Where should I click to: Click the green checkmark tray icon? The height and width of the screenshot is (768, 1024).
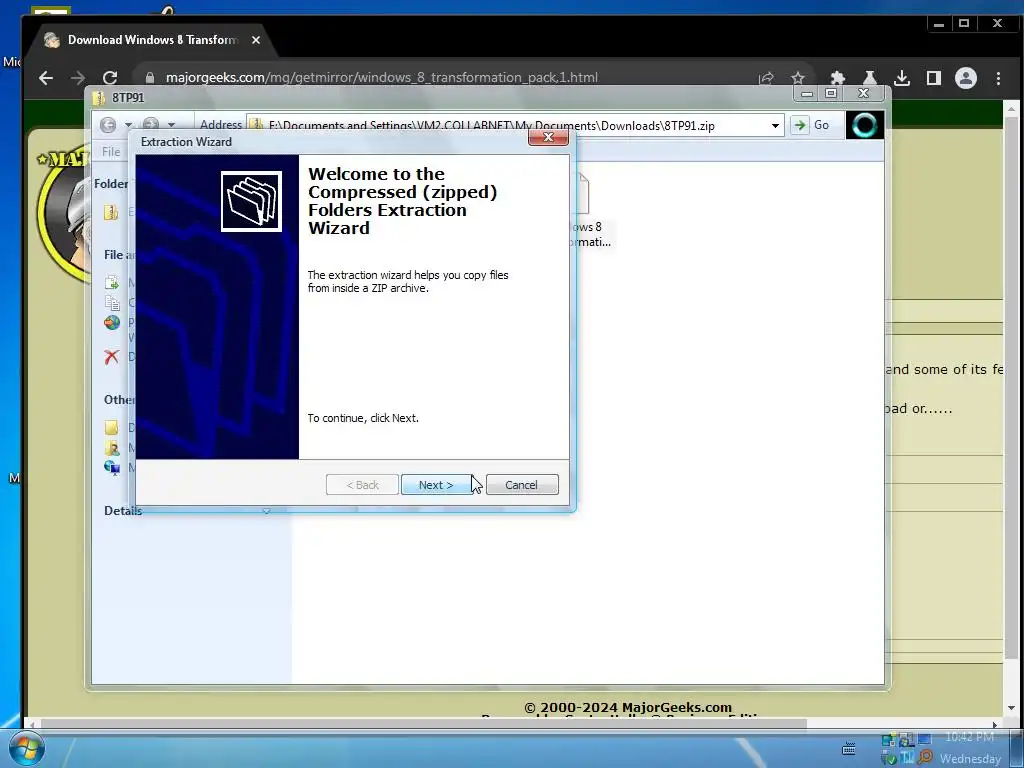889,758
